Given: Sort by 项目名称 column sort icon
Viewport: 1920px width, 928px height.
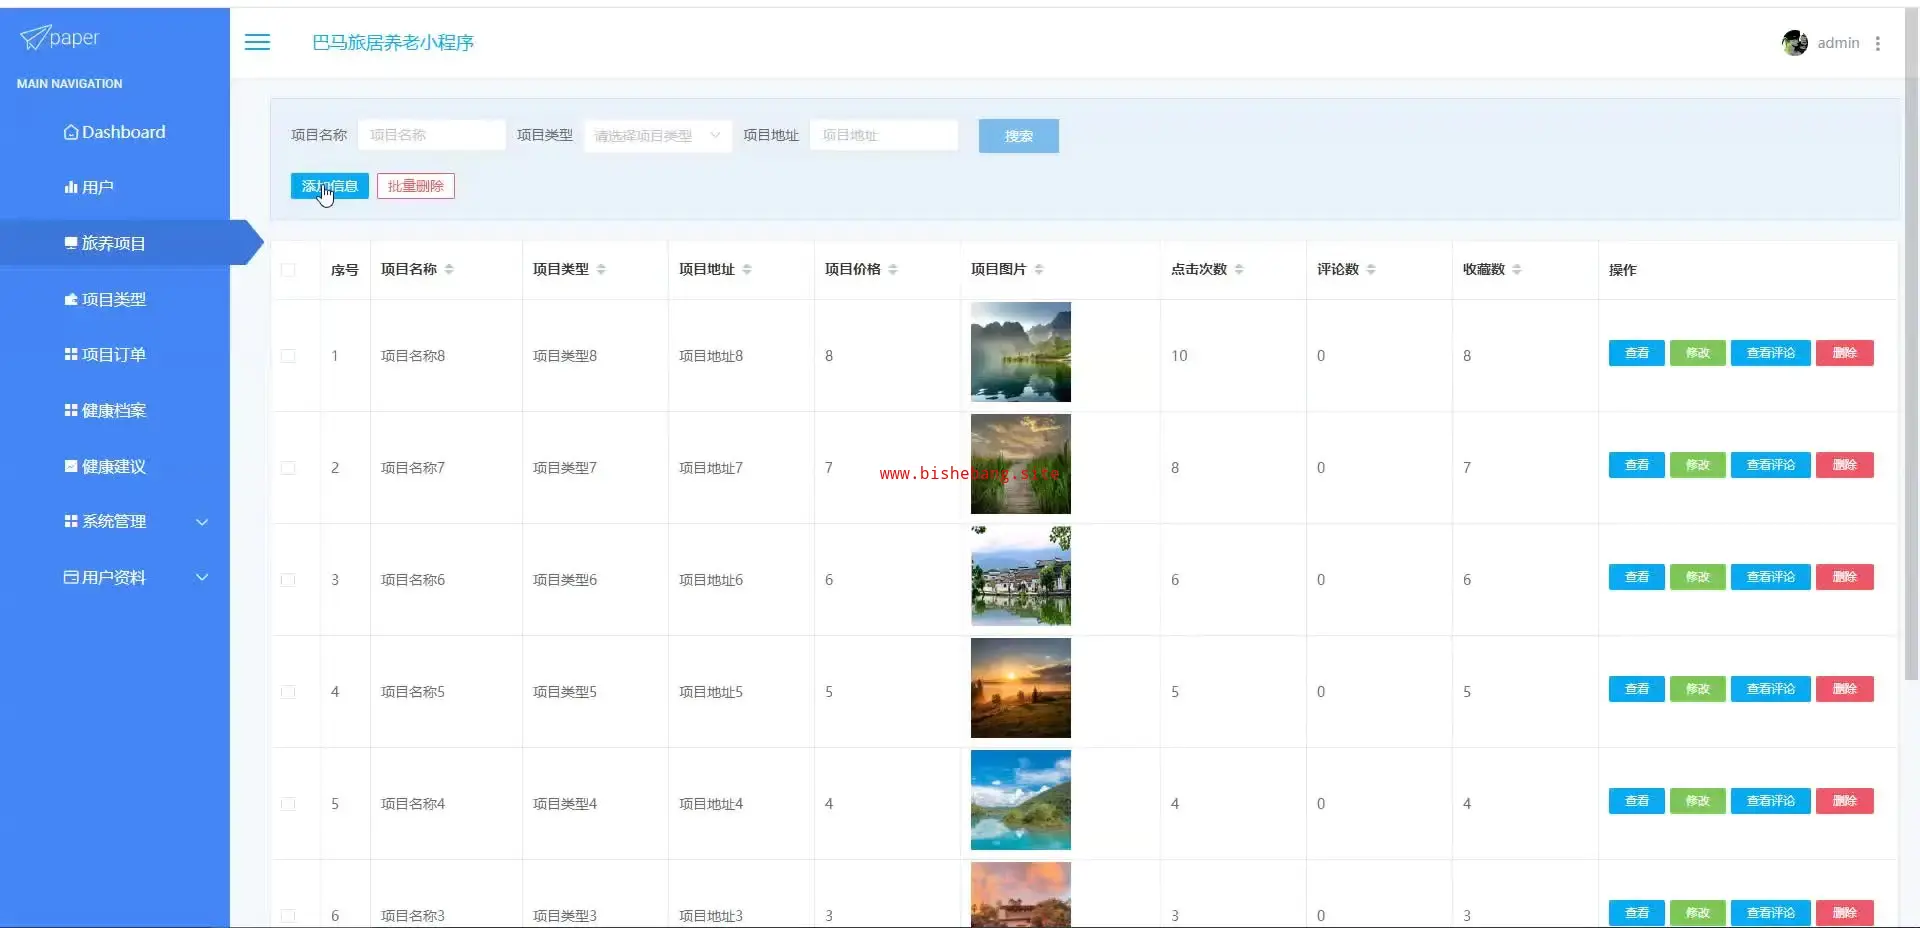Looking at the screenshot, I should click(449, 269).
